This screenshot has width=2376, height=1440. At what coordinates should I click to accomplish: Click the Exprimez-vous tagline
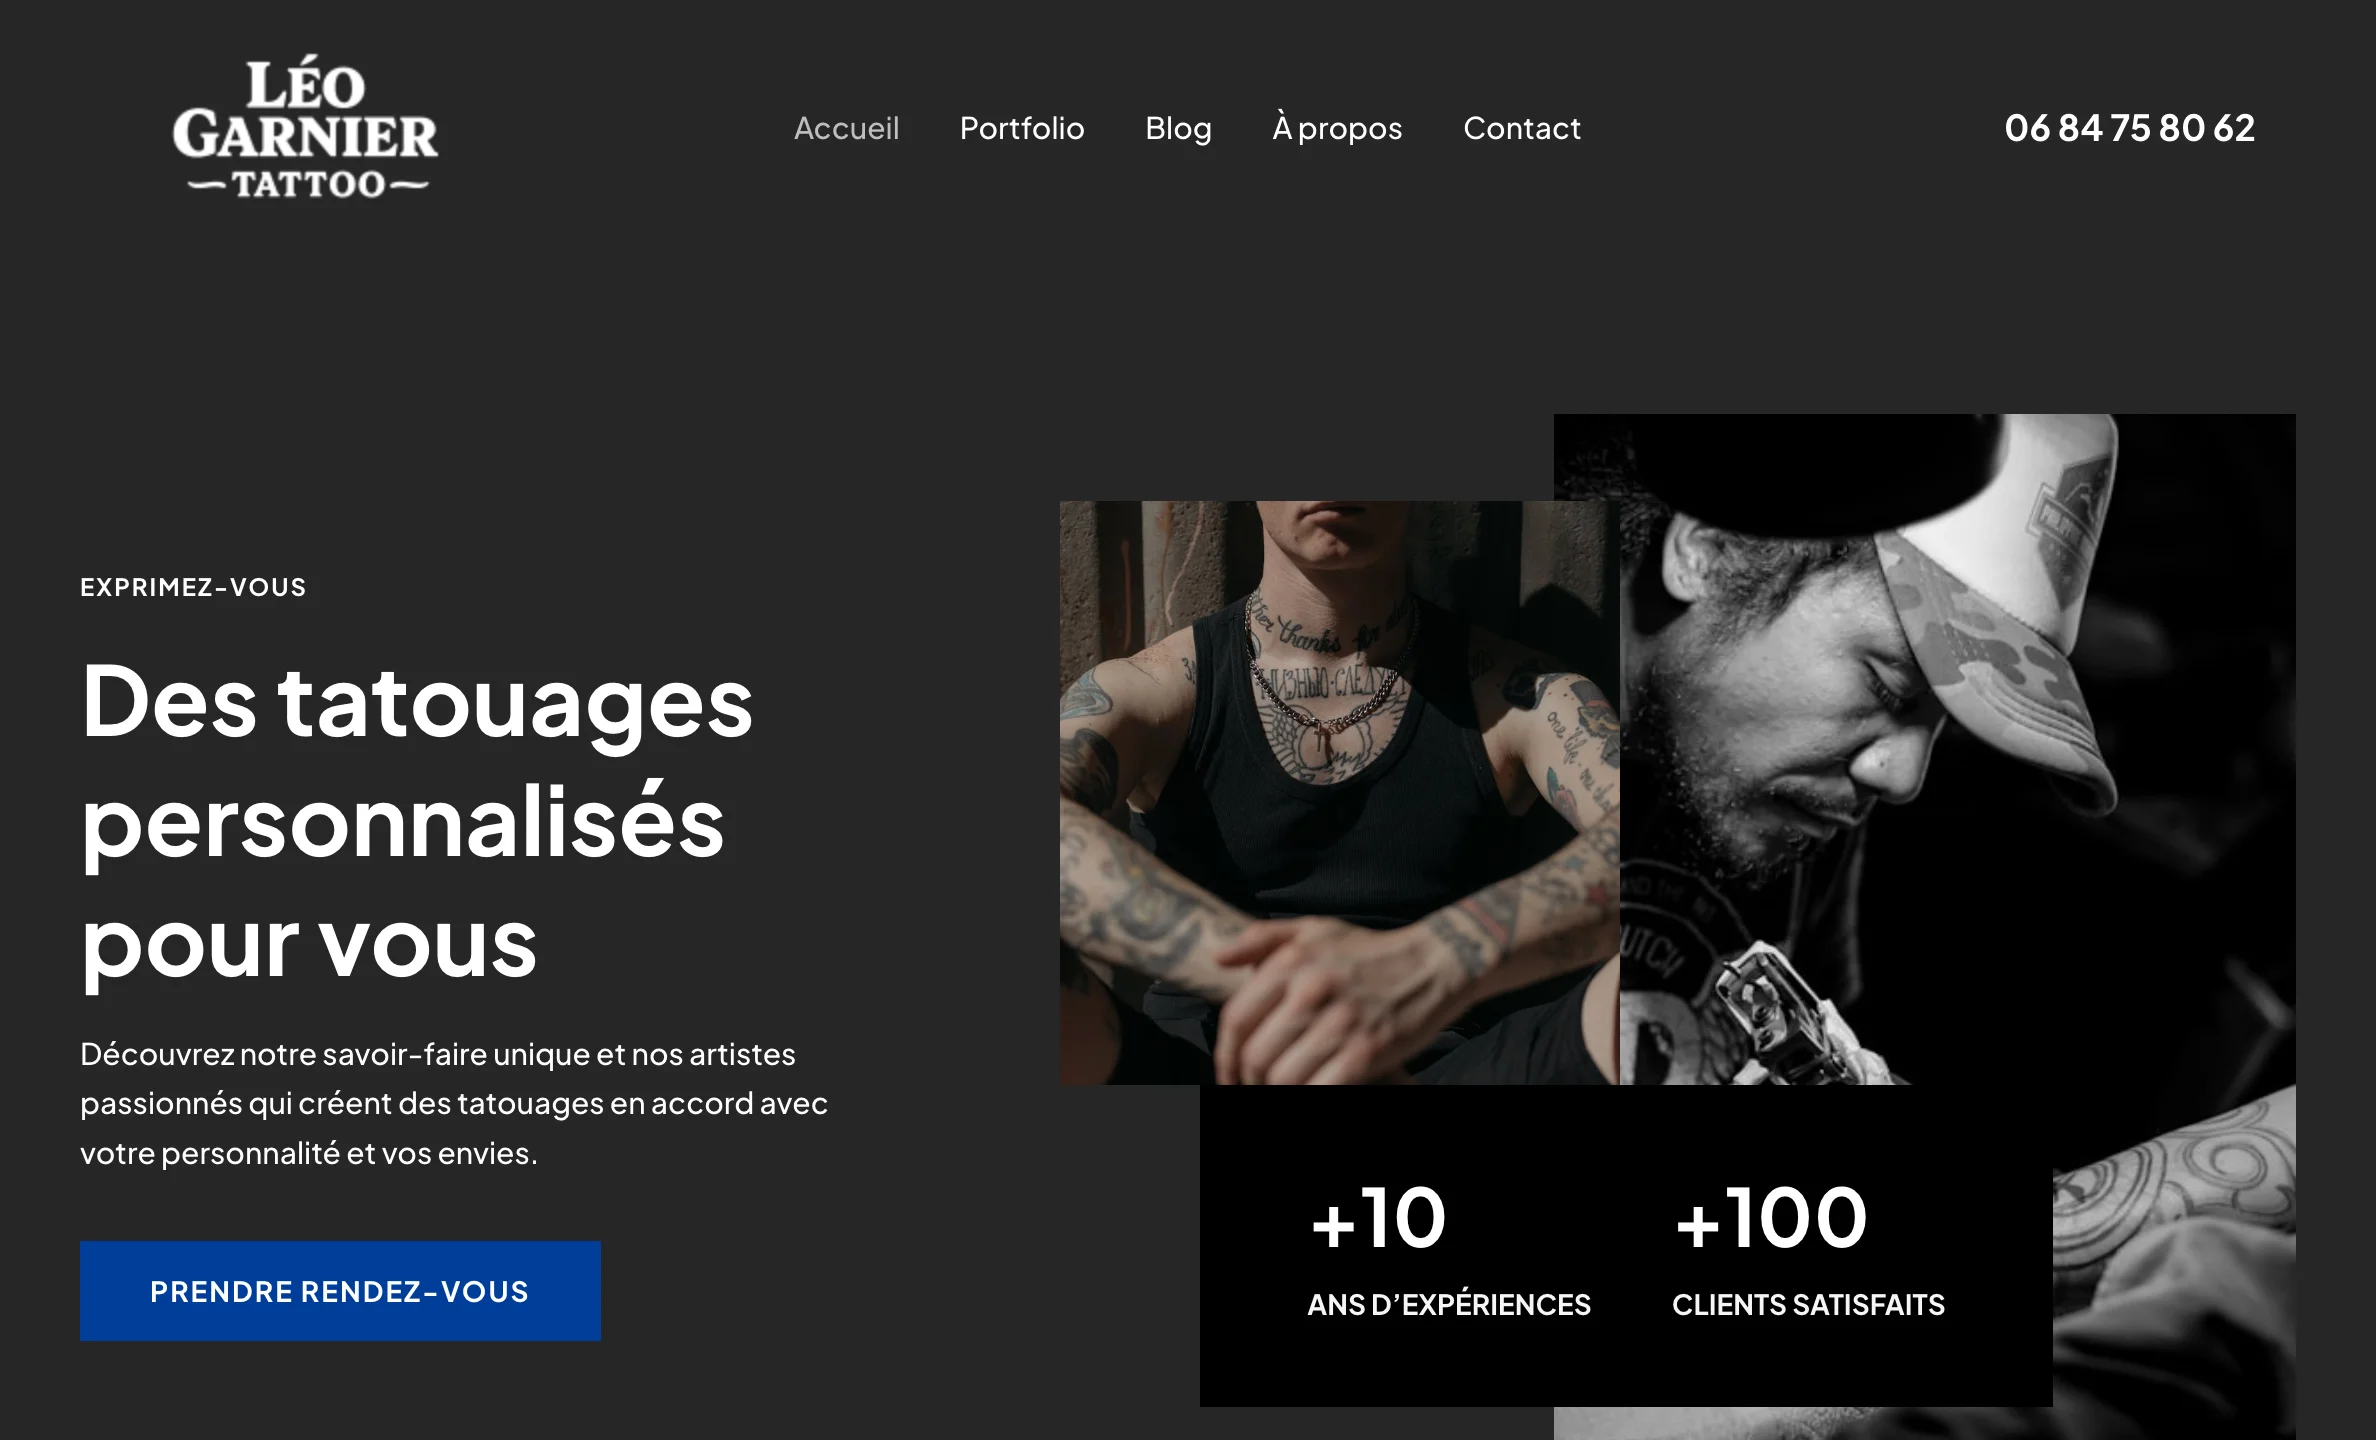tap(193, 587)
